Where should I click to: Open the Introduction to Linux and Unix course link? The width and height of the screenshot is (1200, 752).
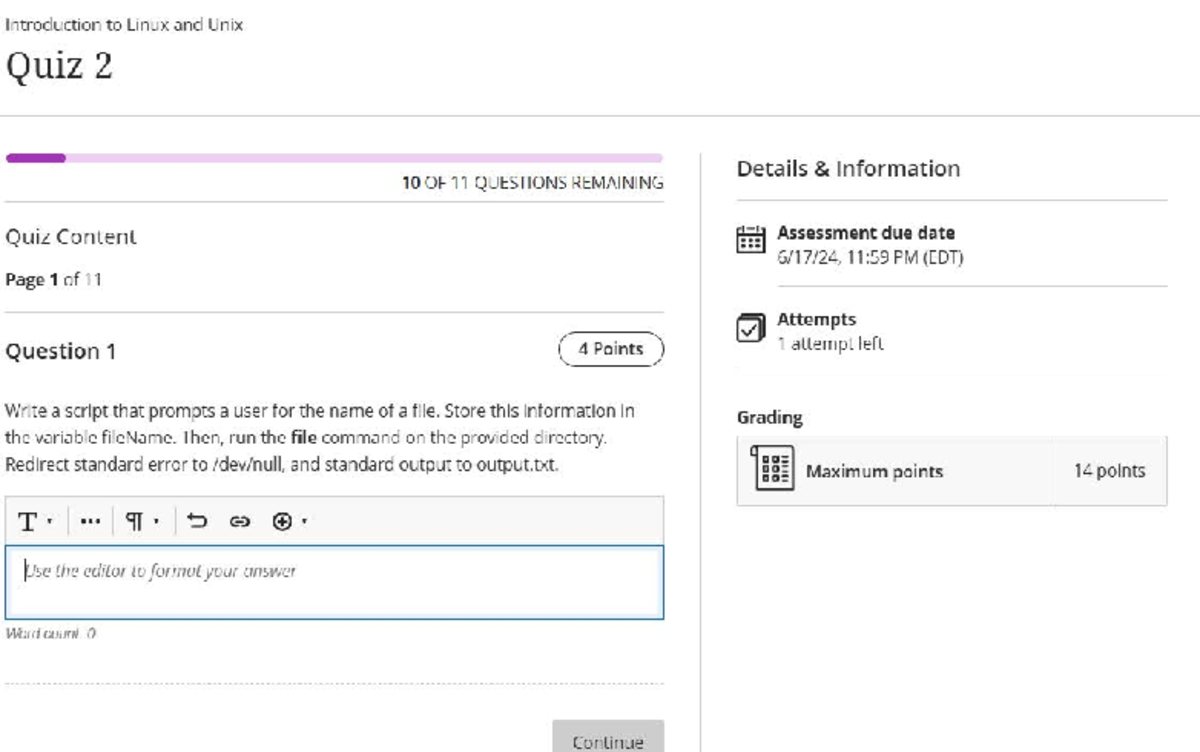coord(123,24)
